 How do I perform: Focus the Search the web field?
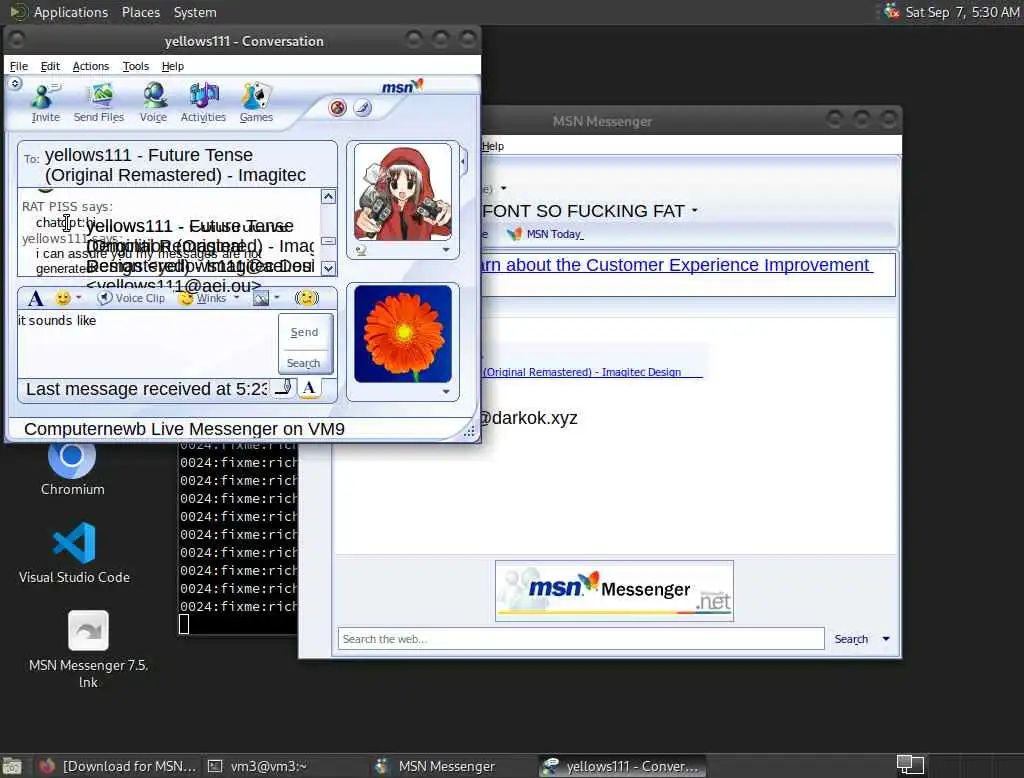click(x=581, y=639)
